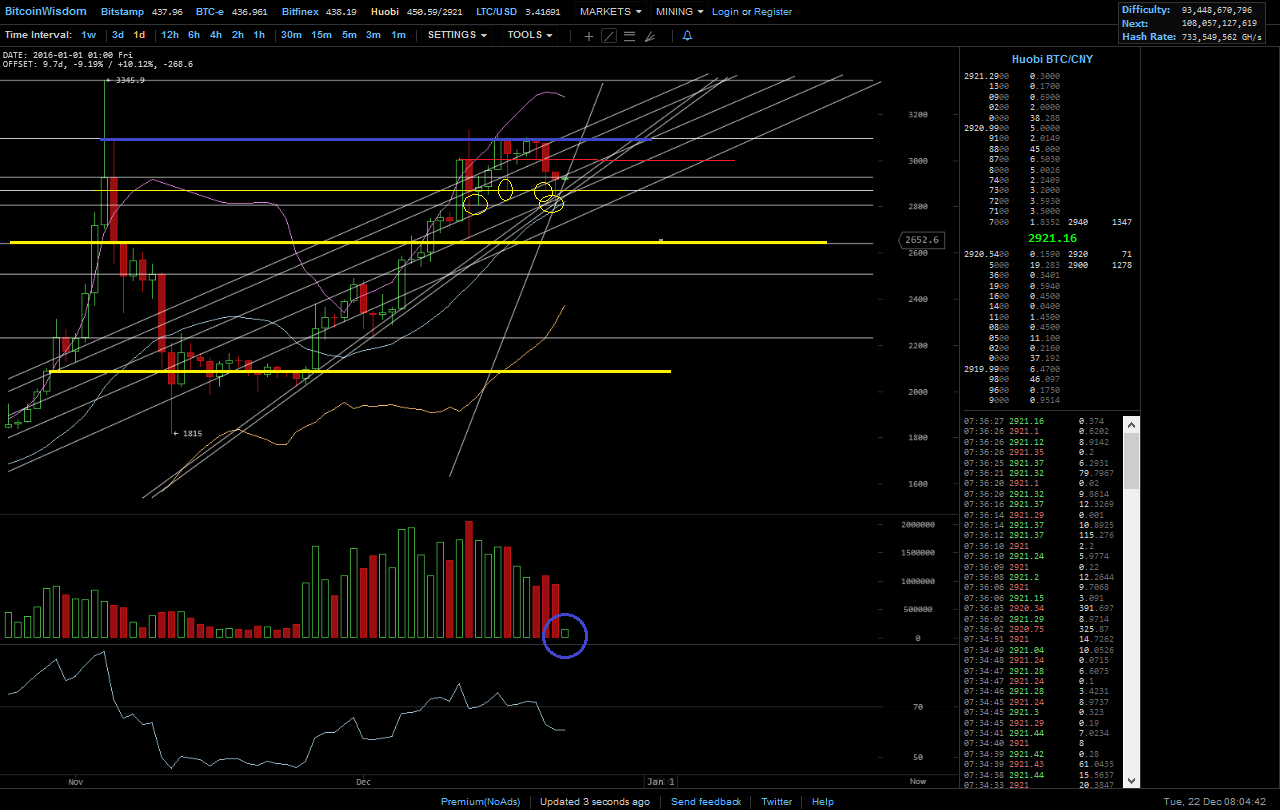Screen dimensions: 1280x810
Task: Click the trades list scrollbar thumb
Action: coord(1132,461)
